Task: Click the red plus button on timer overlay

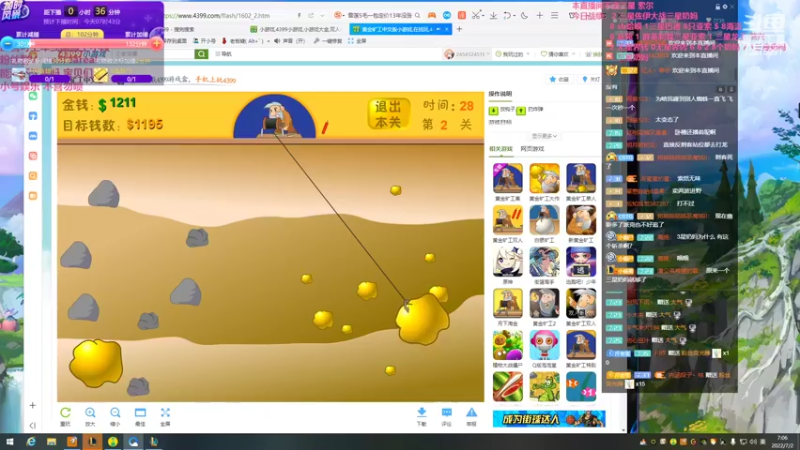Action: point(157,44)
